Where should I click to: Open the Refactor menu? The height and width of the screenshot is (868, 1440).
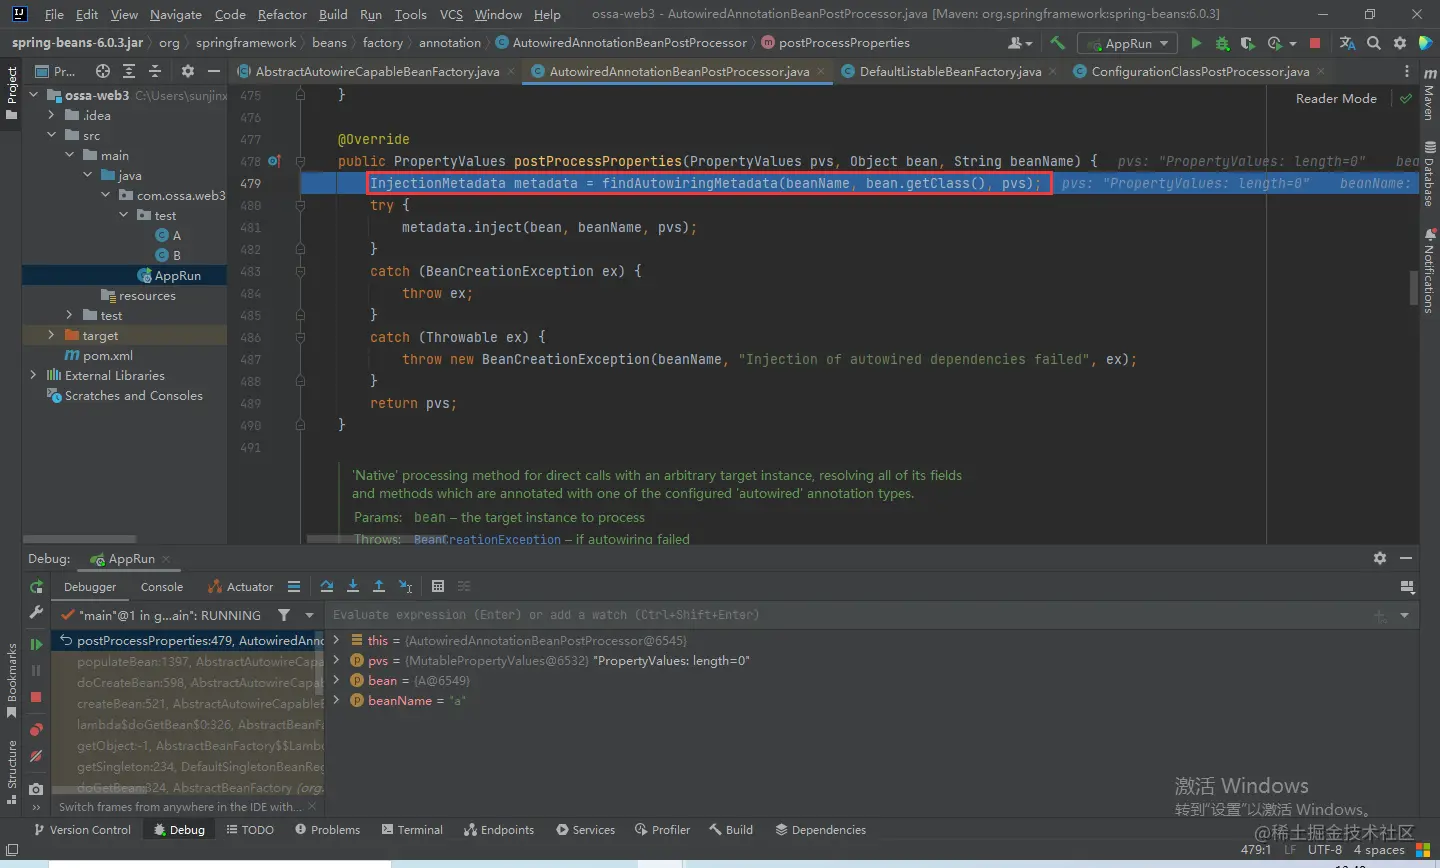click(x=282, y=14)
